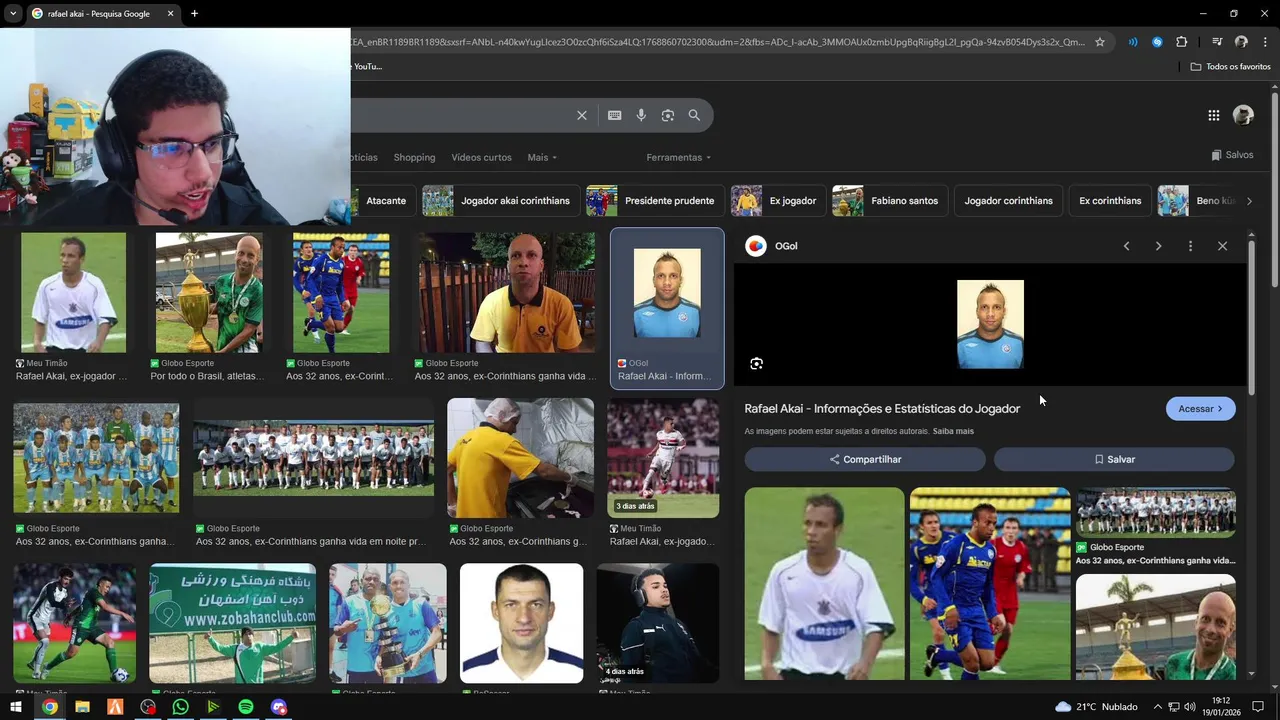Open the on-screen keyboard input tool

click(614, 115)
